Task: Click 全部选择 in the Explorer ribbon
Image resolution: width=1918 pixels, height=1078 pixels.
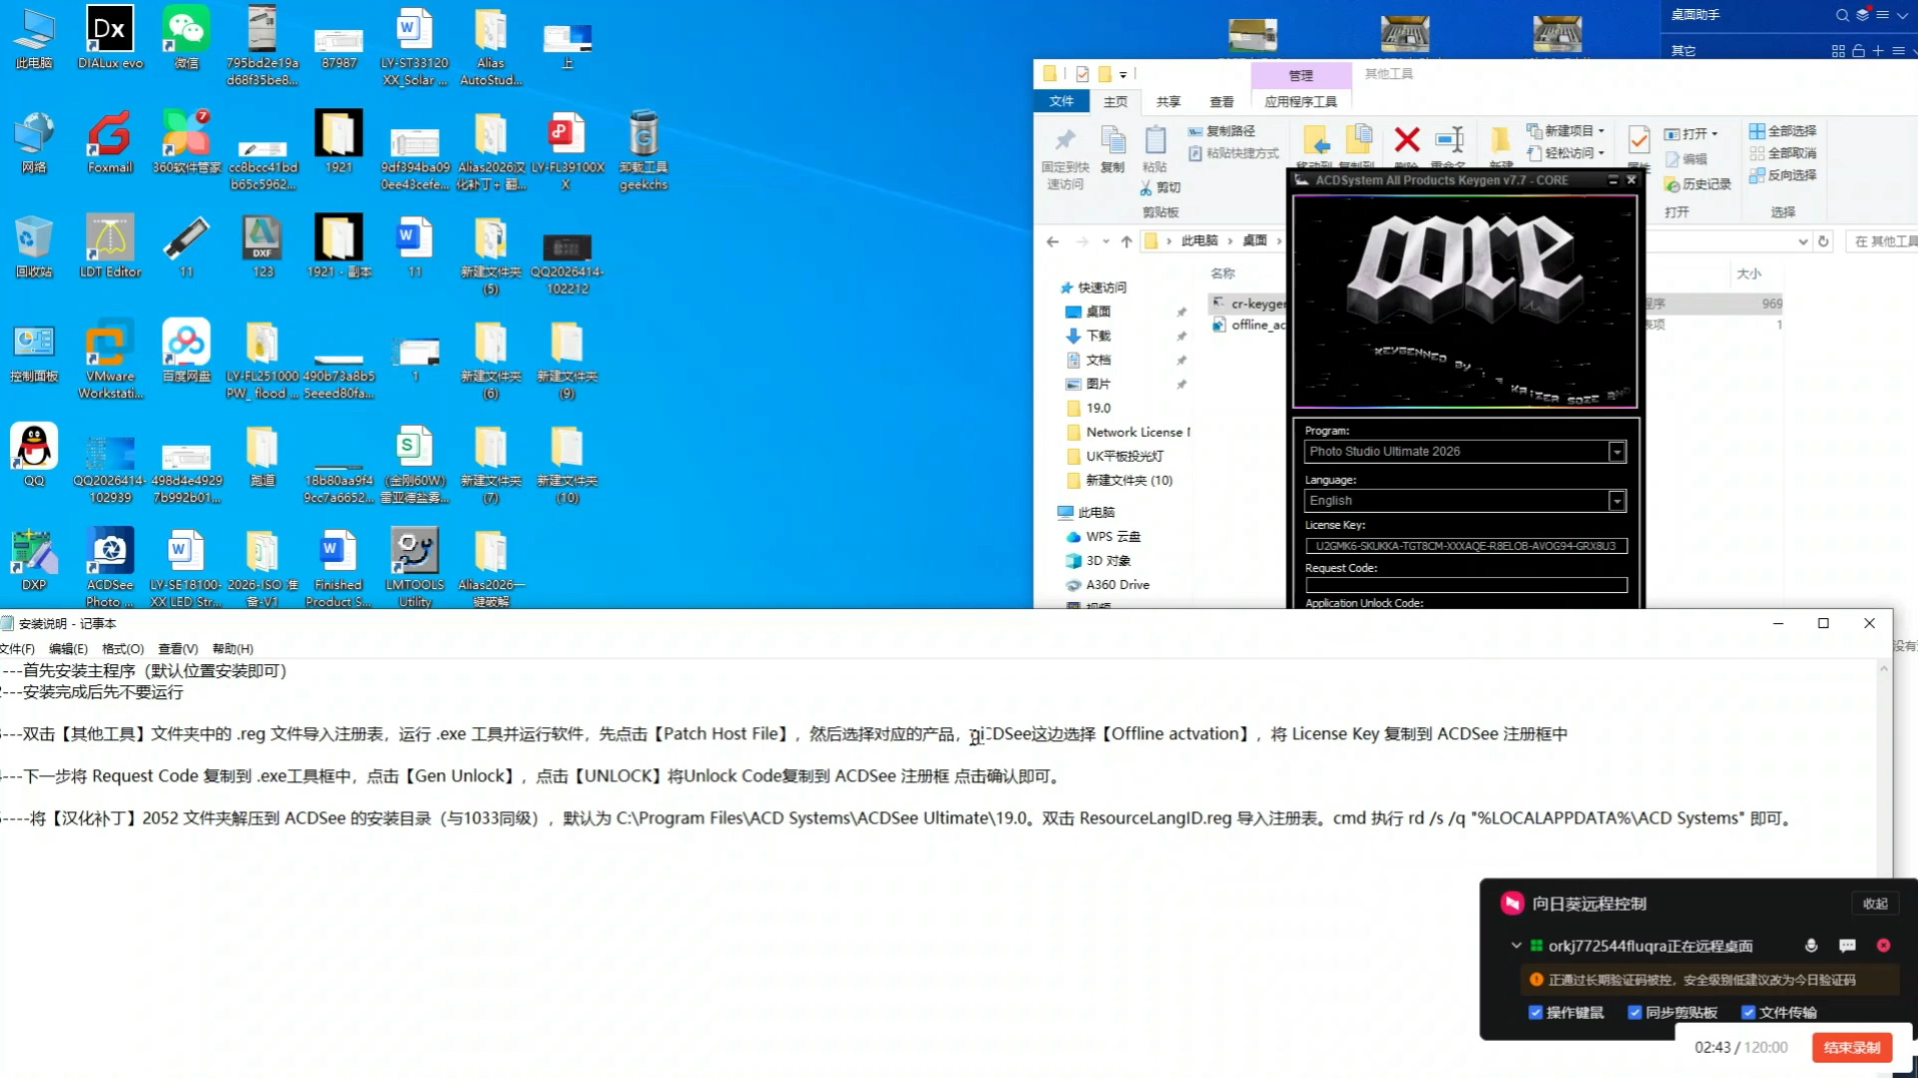Action: 1783,131
